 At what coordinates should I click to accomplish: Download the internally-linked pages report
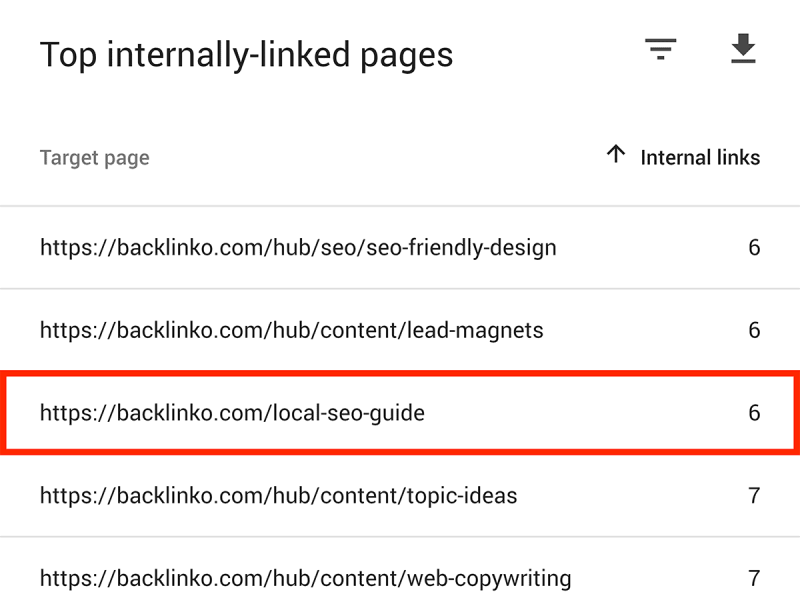pyautogui.click(x=743, y=48)
